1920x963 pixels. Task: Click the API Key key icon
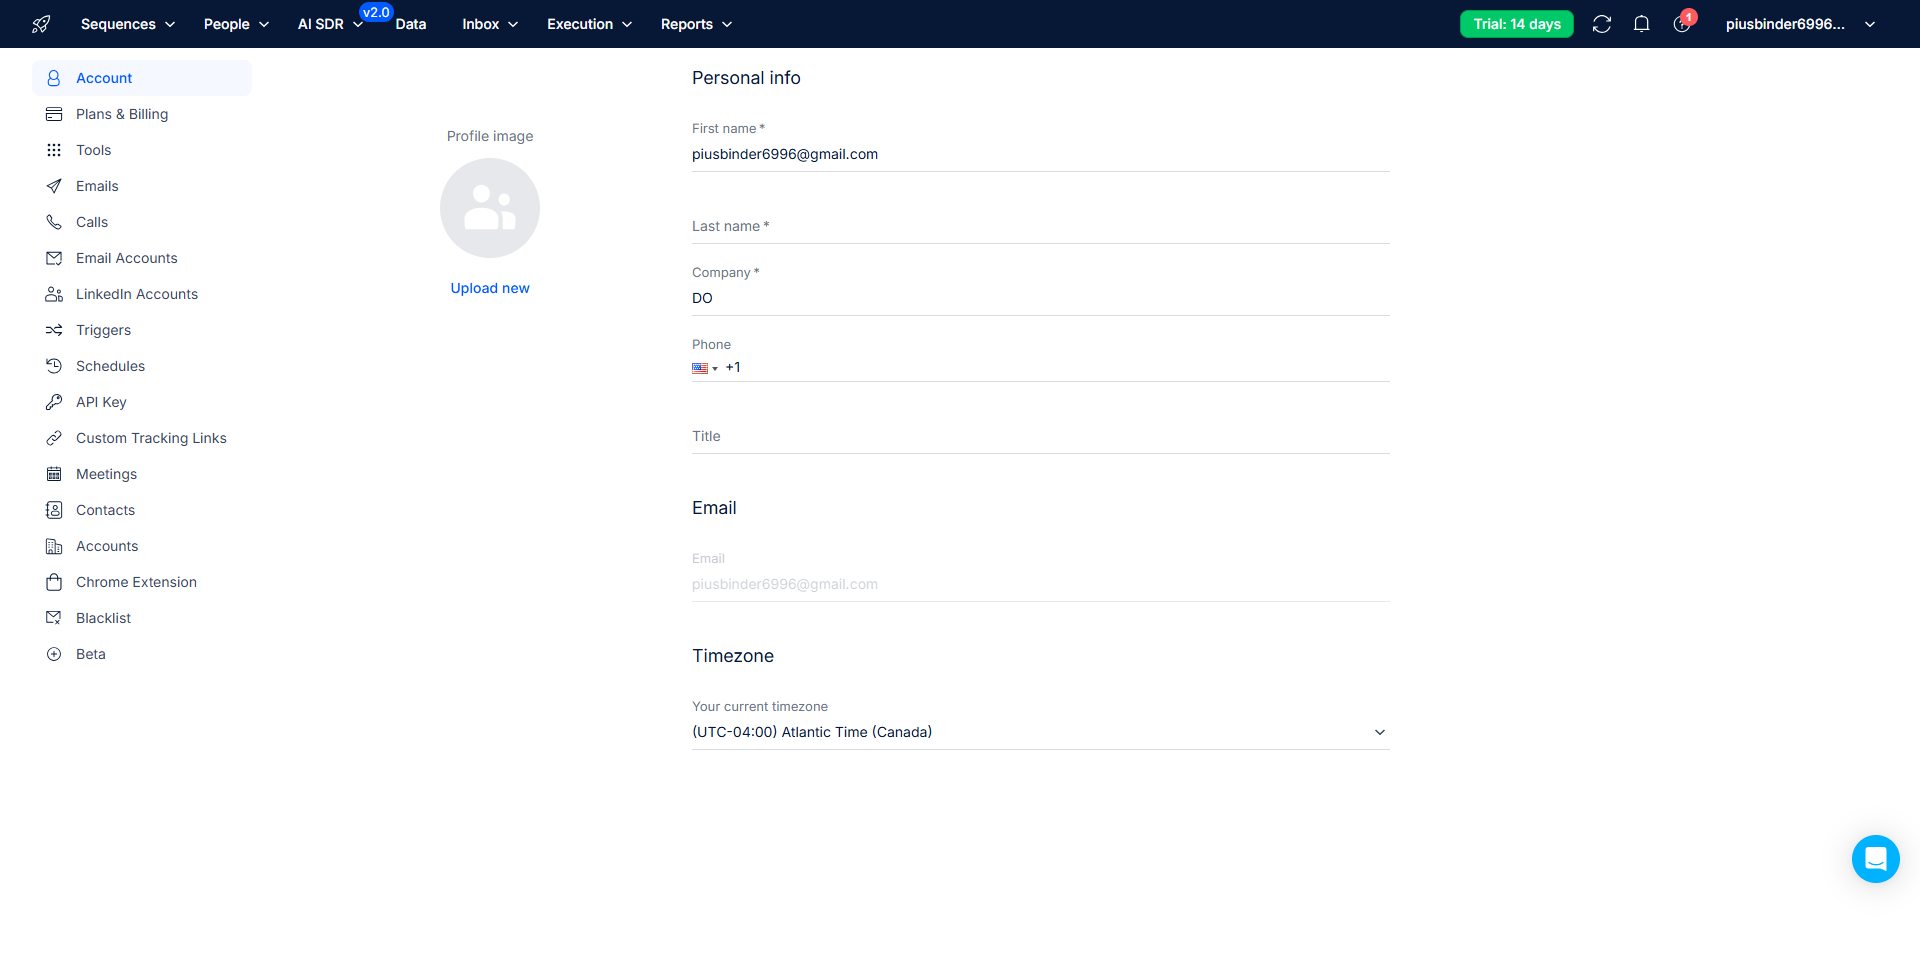pyautogui.click(x=54, y=402)
